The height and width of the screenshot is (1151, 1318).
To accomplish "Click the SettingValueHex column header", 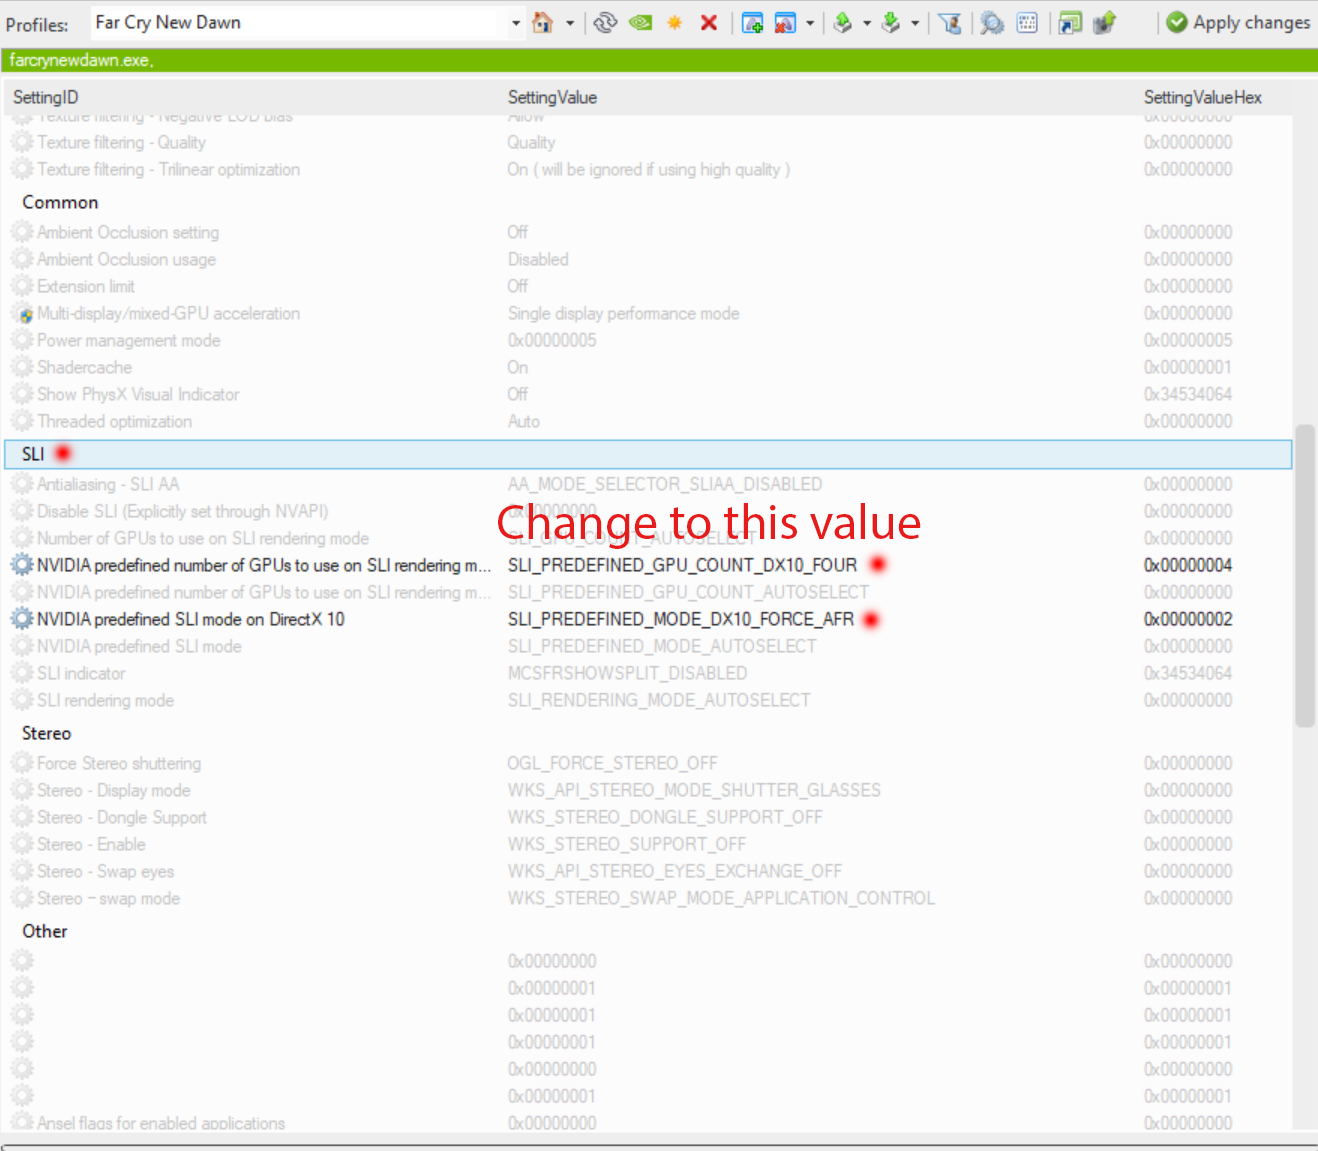I will [x=1202, y=97].
